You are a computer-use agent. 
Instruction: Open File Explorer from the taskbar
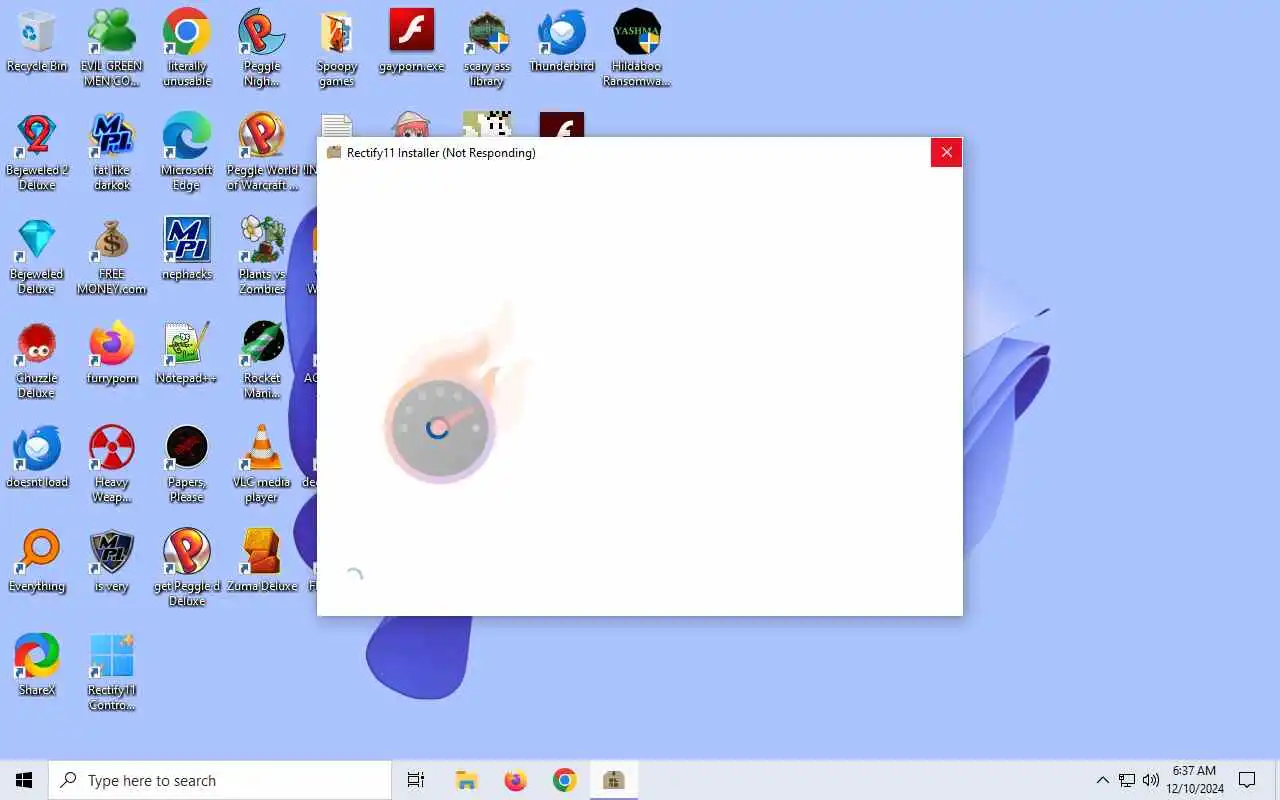[466, 780]
